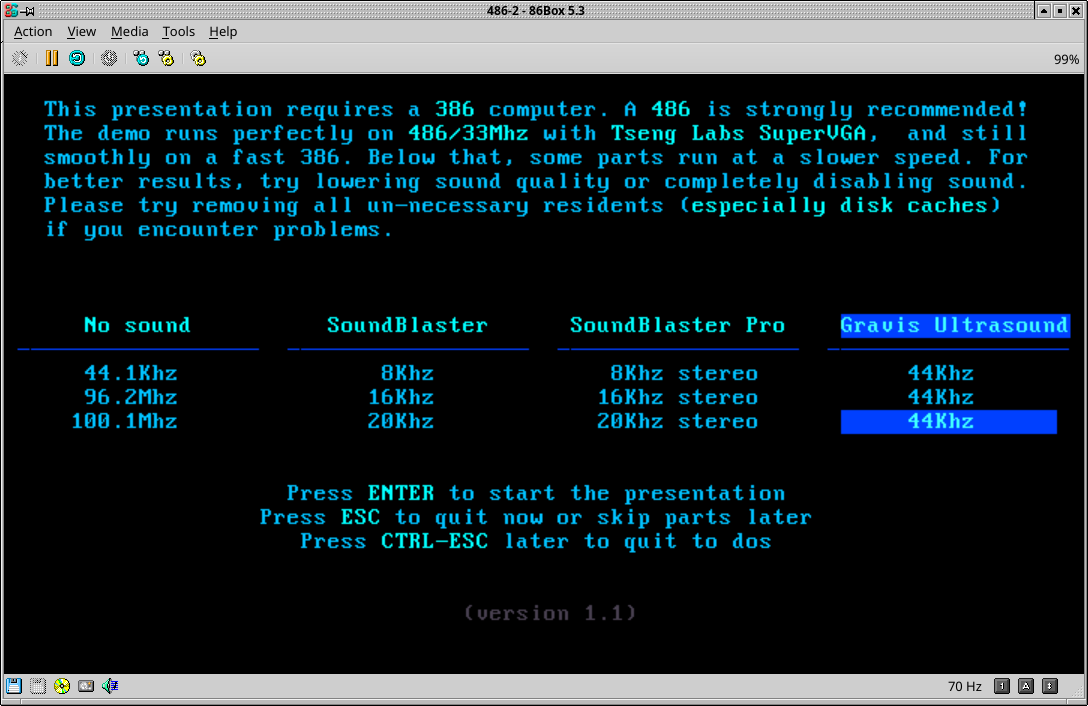Click the speaker sound status icon
This screenshot has width=1088, height=706.
(110, 686)
